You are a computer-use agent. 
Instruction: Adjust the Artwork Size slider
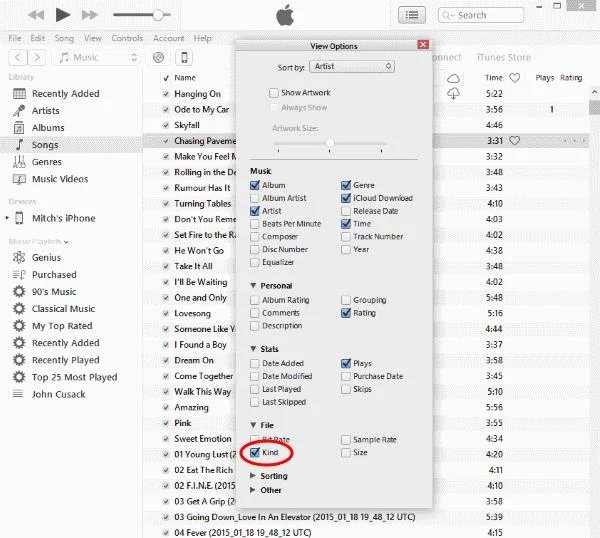(330, 143)
